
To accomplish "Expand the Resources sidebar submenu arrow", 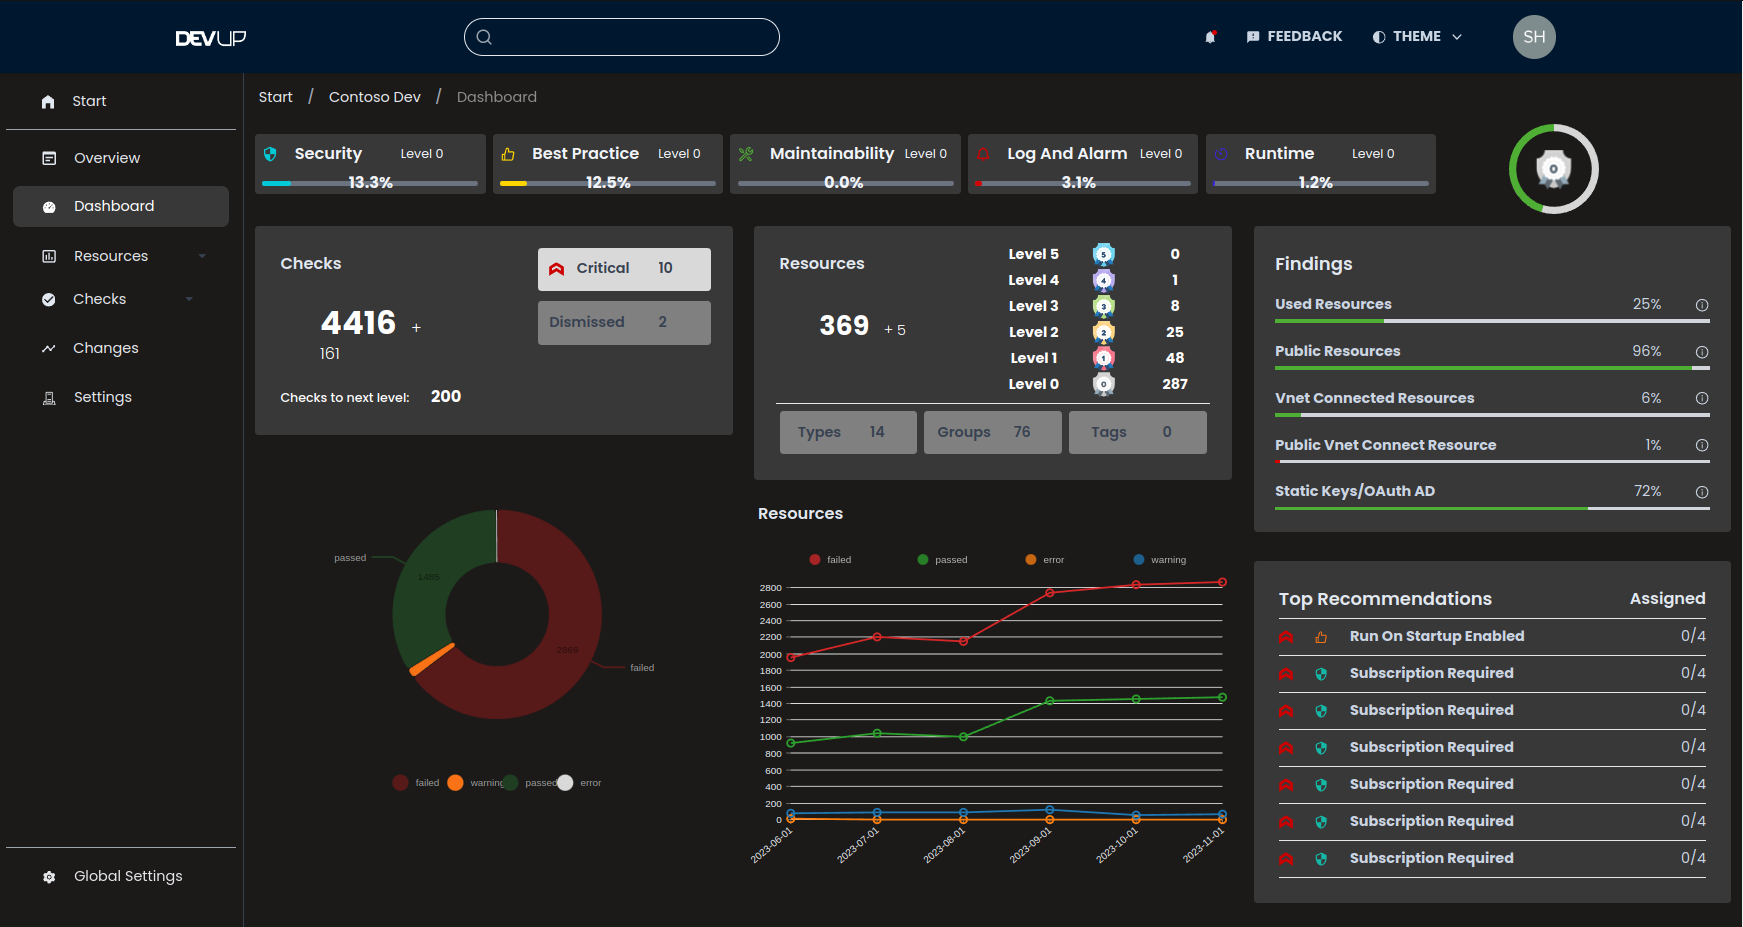I will [x=202, y=256].
